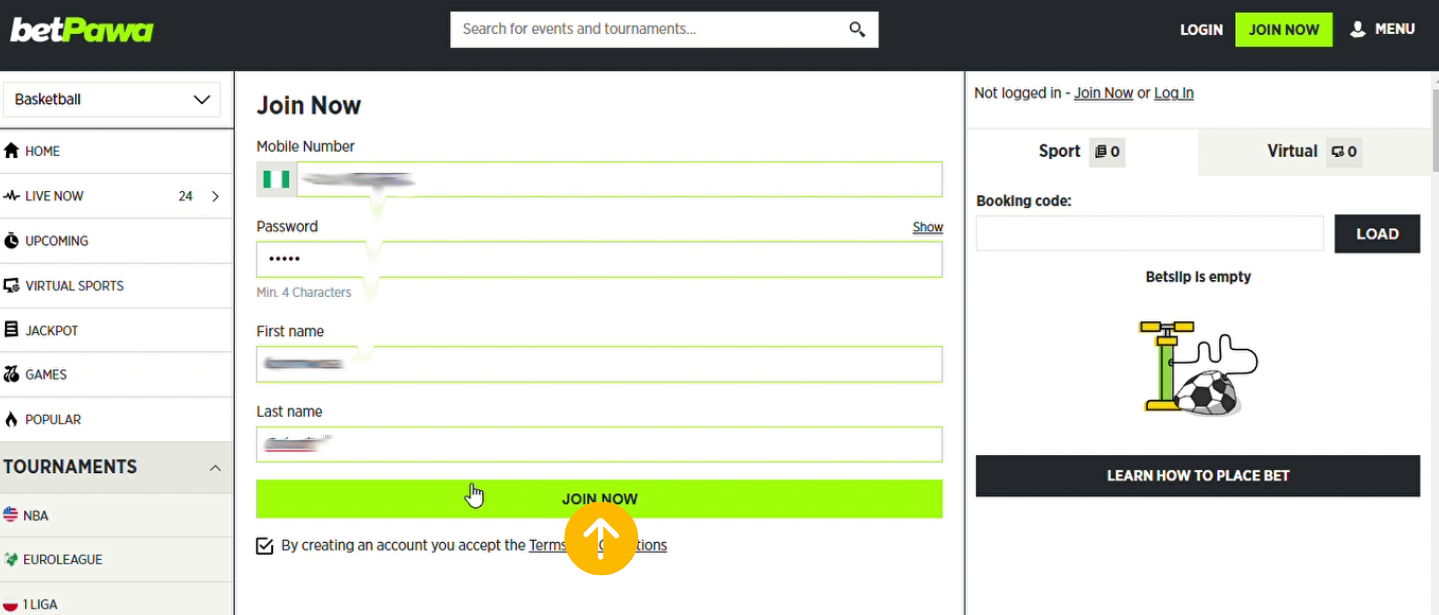Image resolution: width=1439 pixels, height=615 pixels.
Task: Click the Join Now link in betslip panel
Action: pyautogui.click(x=1104, y=93)
